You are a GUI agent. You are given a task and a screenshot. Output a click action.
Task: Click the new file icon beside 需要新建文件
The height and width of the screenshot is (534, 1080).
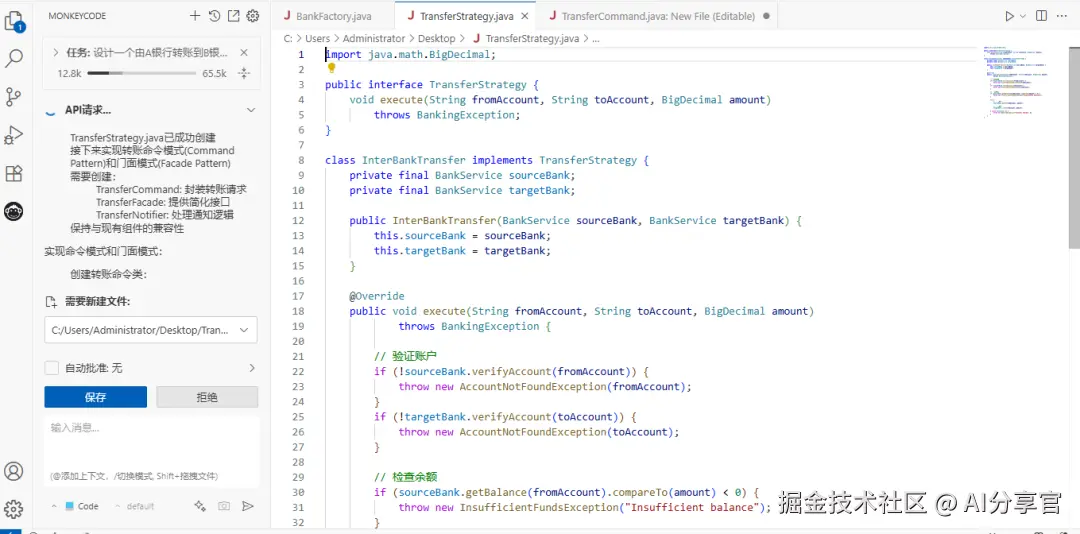(x=50, y=302)
